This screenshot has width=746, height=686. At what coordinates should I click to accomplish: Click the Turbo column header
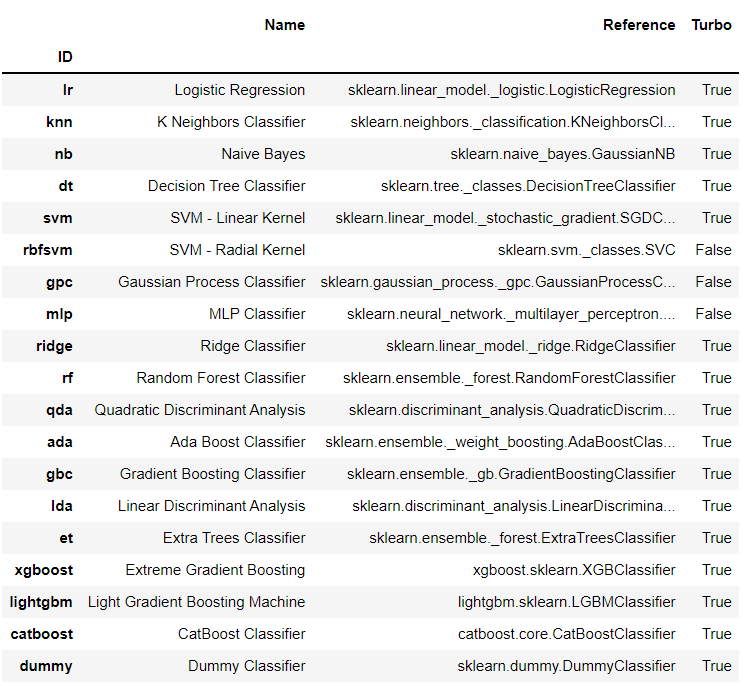(x=711, y=25)
